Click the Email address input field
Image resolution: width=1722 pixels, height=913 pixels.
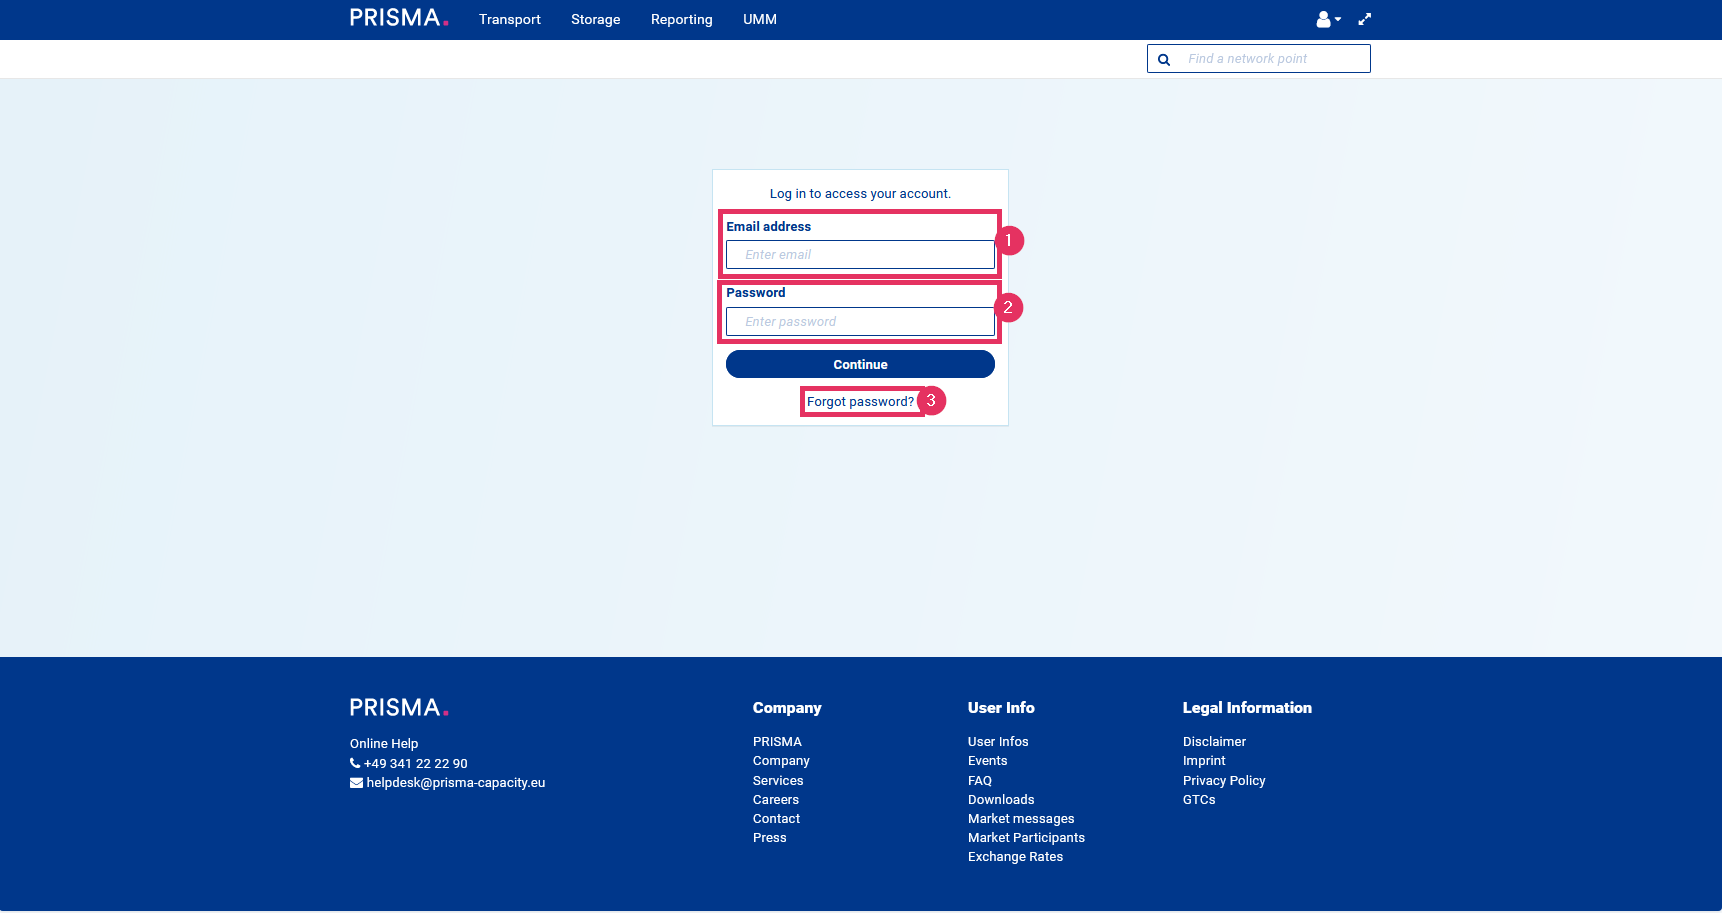coord(860,255)
